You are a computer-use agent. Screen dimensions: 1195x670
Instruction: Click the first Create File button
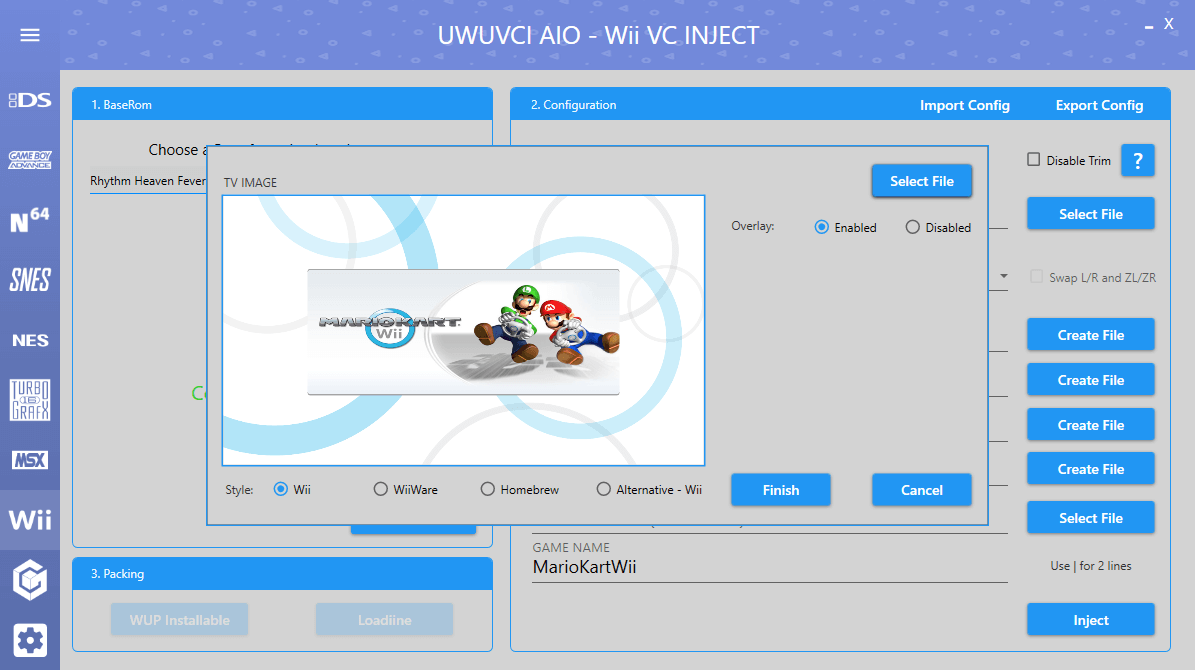pyautogui.click(x=1091, y=335)
